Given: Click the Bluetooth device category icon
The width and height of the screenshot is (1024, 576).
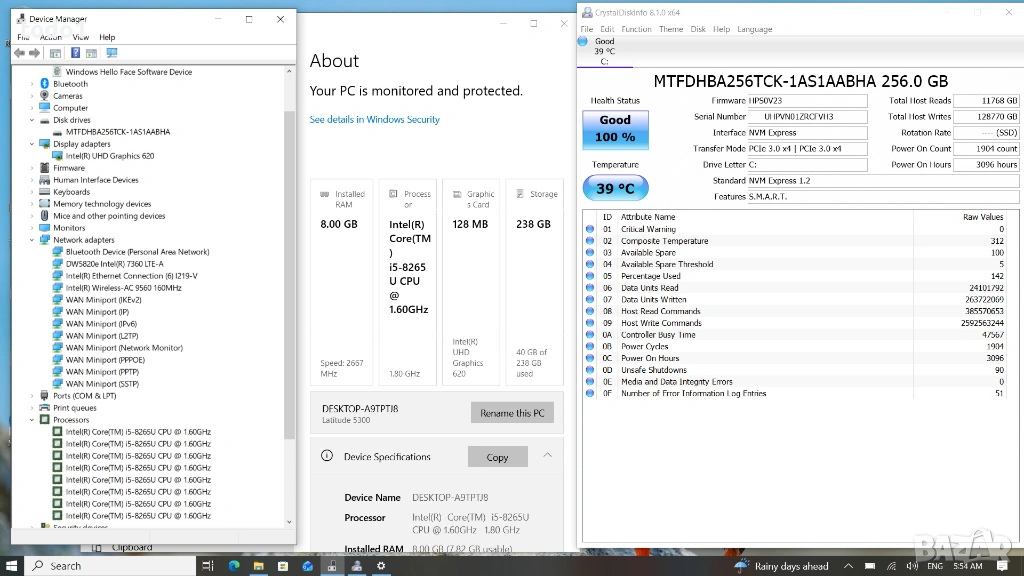Looking at the screenshot, I should [x=45, y=84].
